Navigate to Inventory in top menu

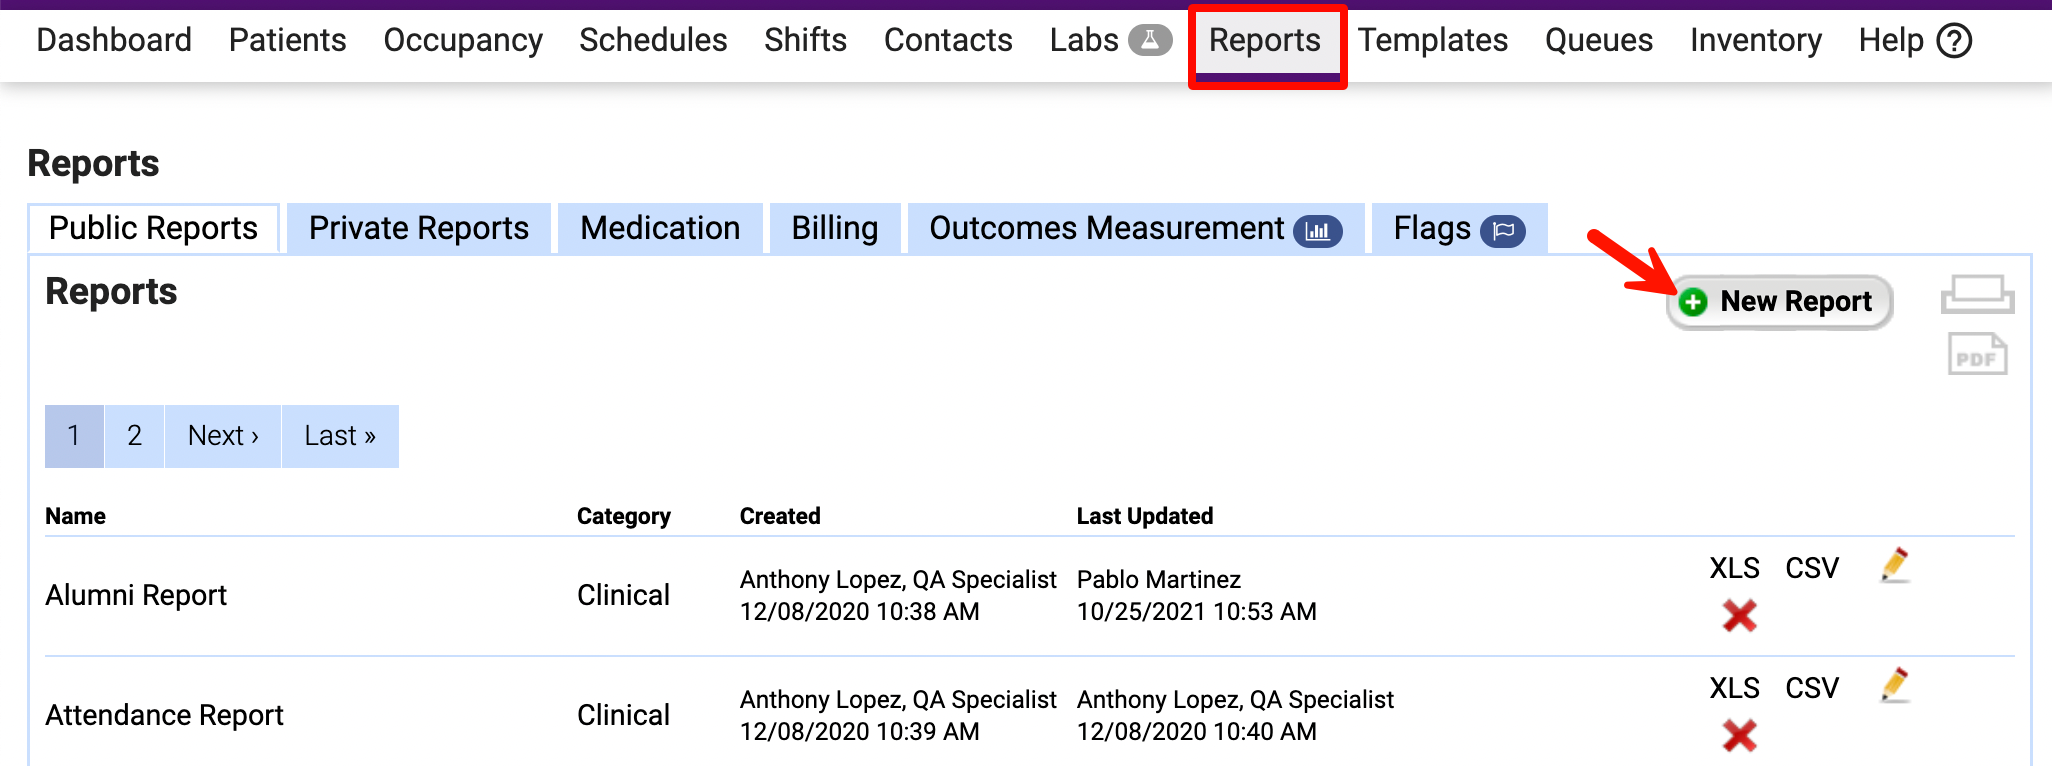pyautogui.click(x=1755, y=40)
